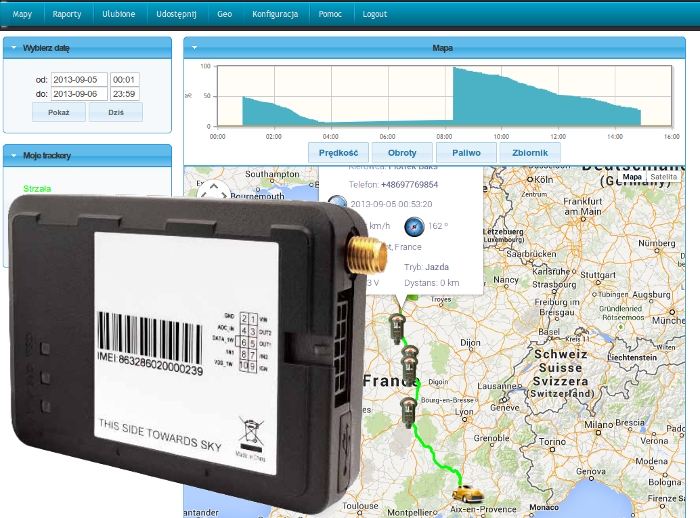This screenshot has height=518, width=700.
Task: Click the Pokaż button
Action: click(58, 112)
